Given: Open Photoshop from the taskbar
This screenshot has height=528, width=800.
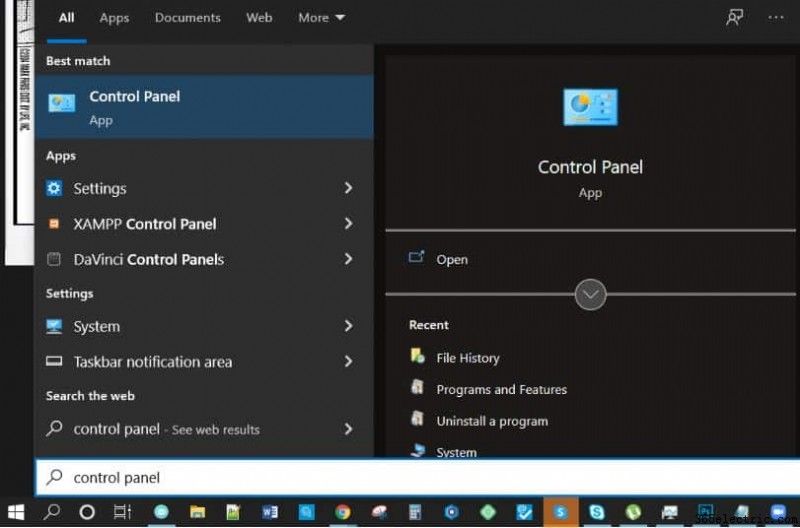Looking at the screenshot, I should tap(706, 512).
